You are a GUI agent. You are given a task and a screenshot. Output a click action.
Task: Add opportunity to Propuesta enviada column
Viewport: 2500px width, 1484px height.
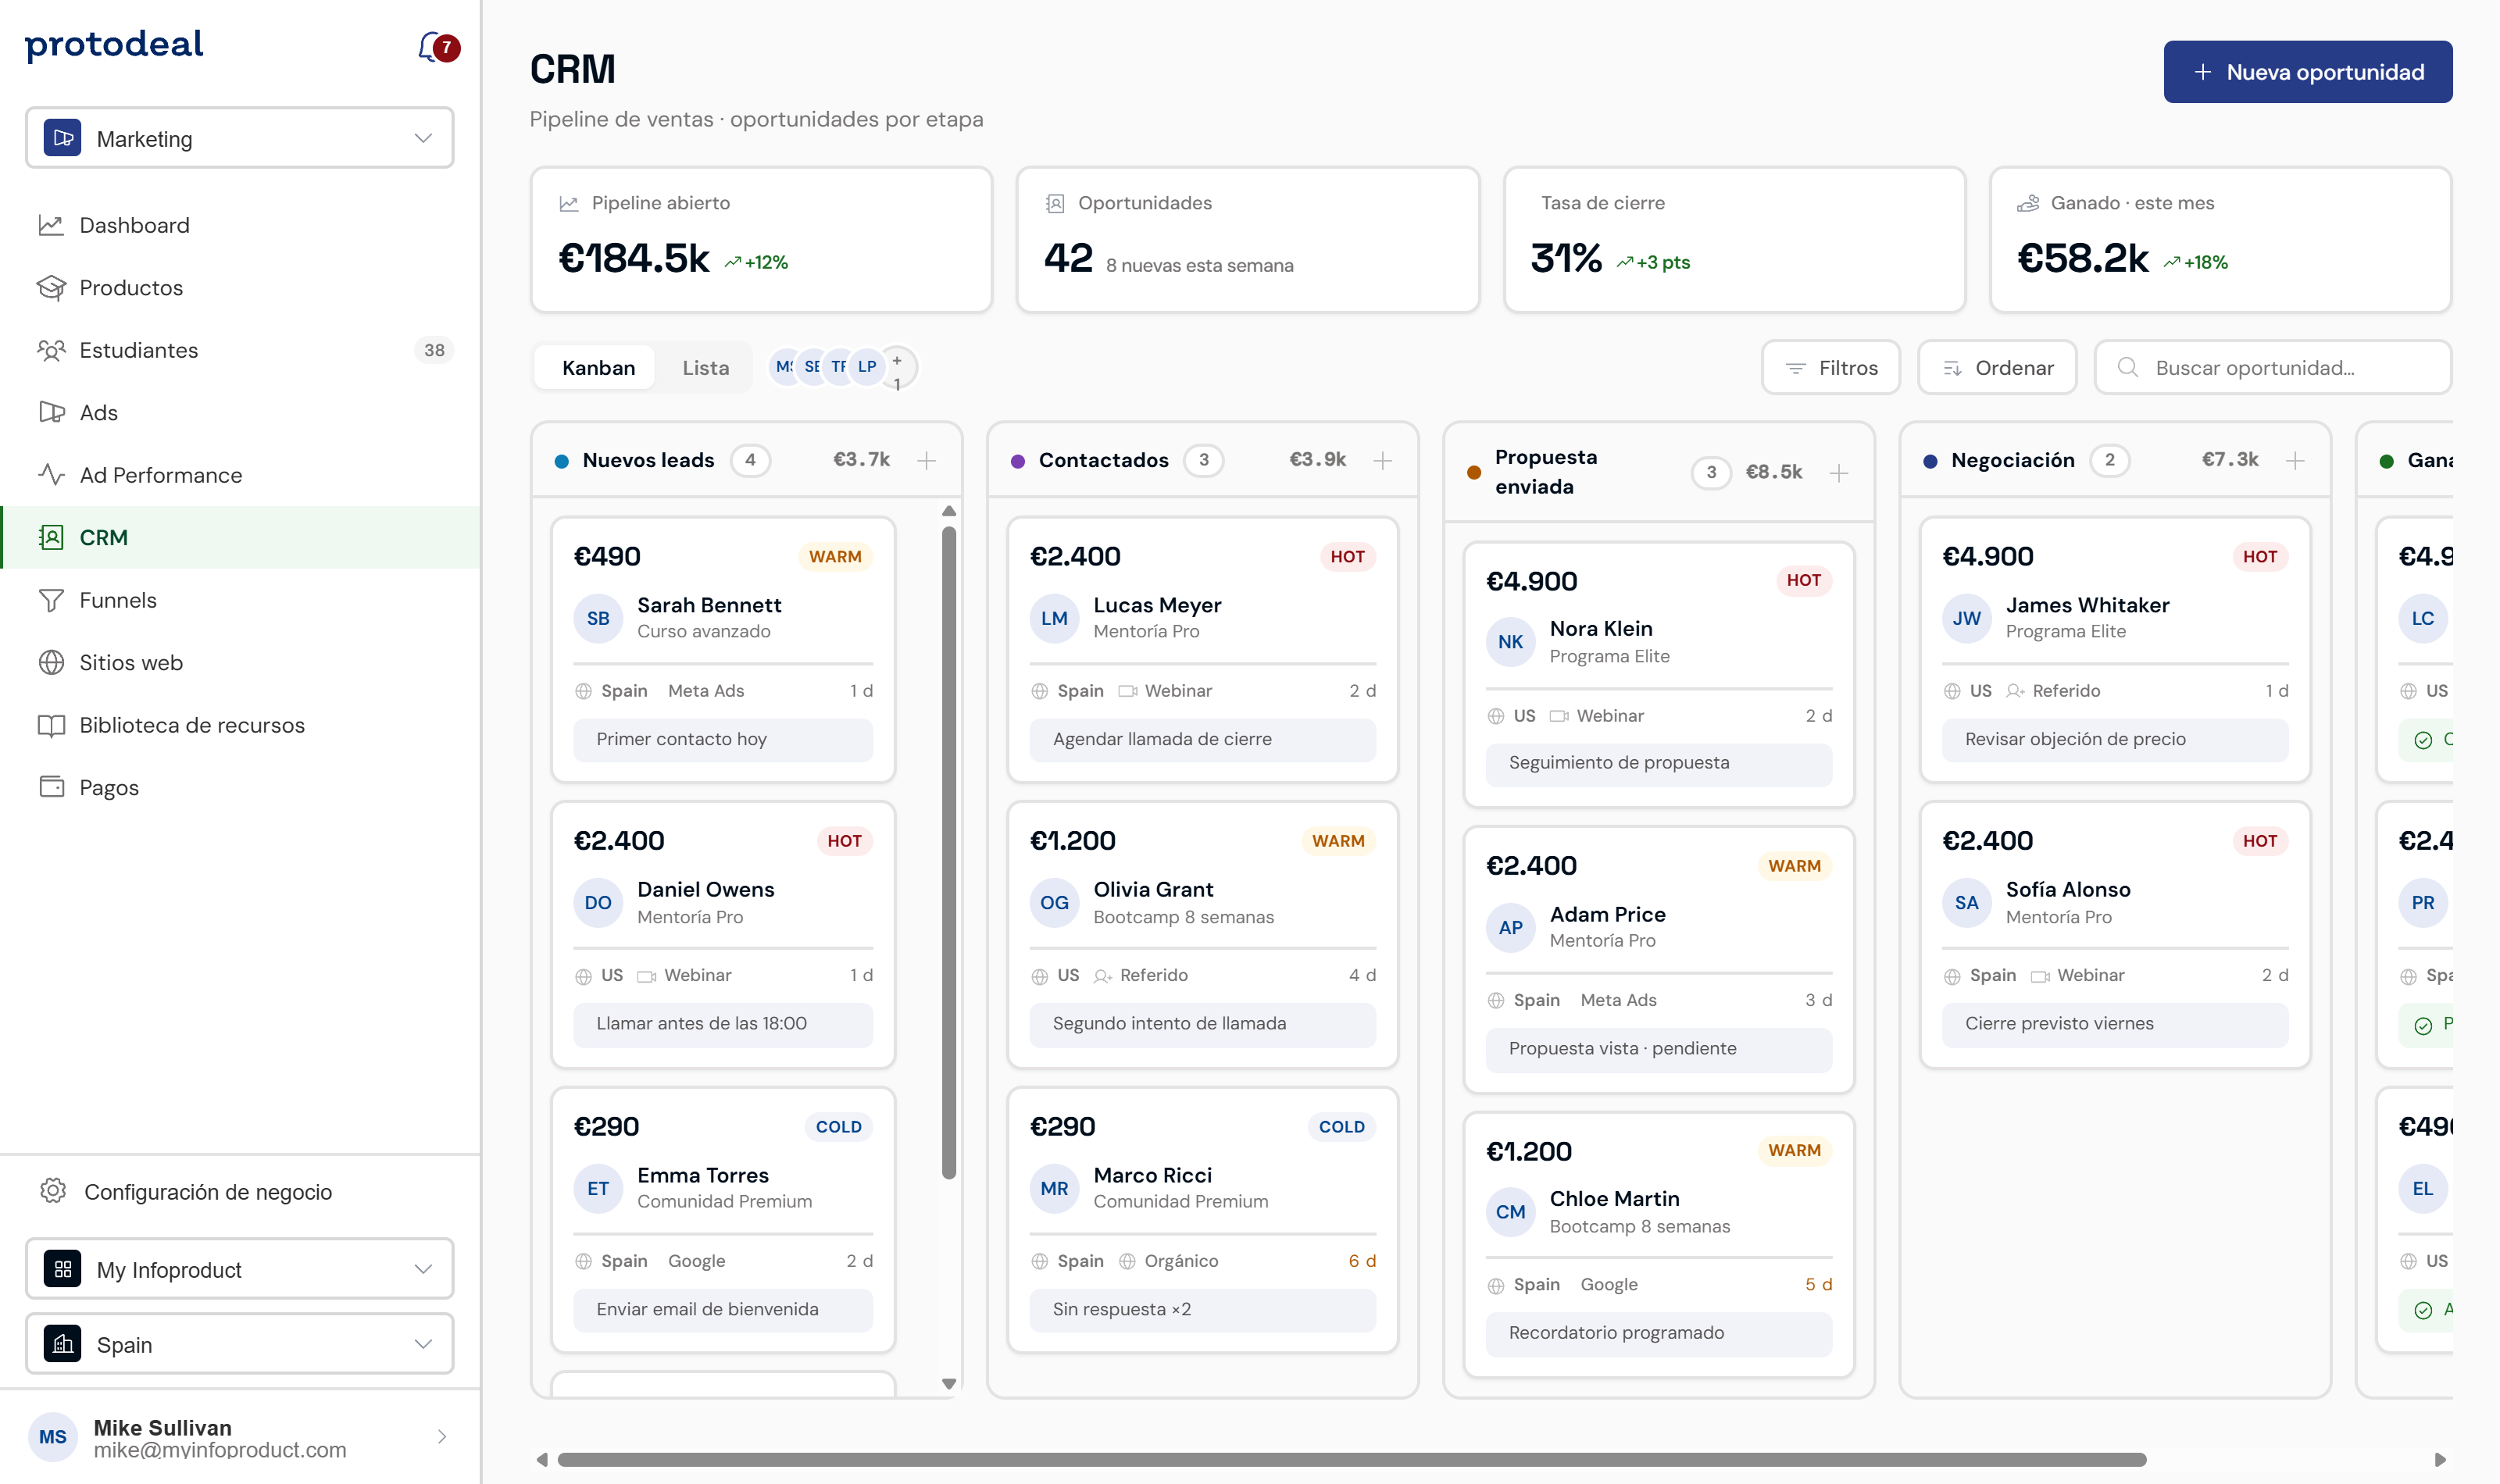(x=1838, y=473)
